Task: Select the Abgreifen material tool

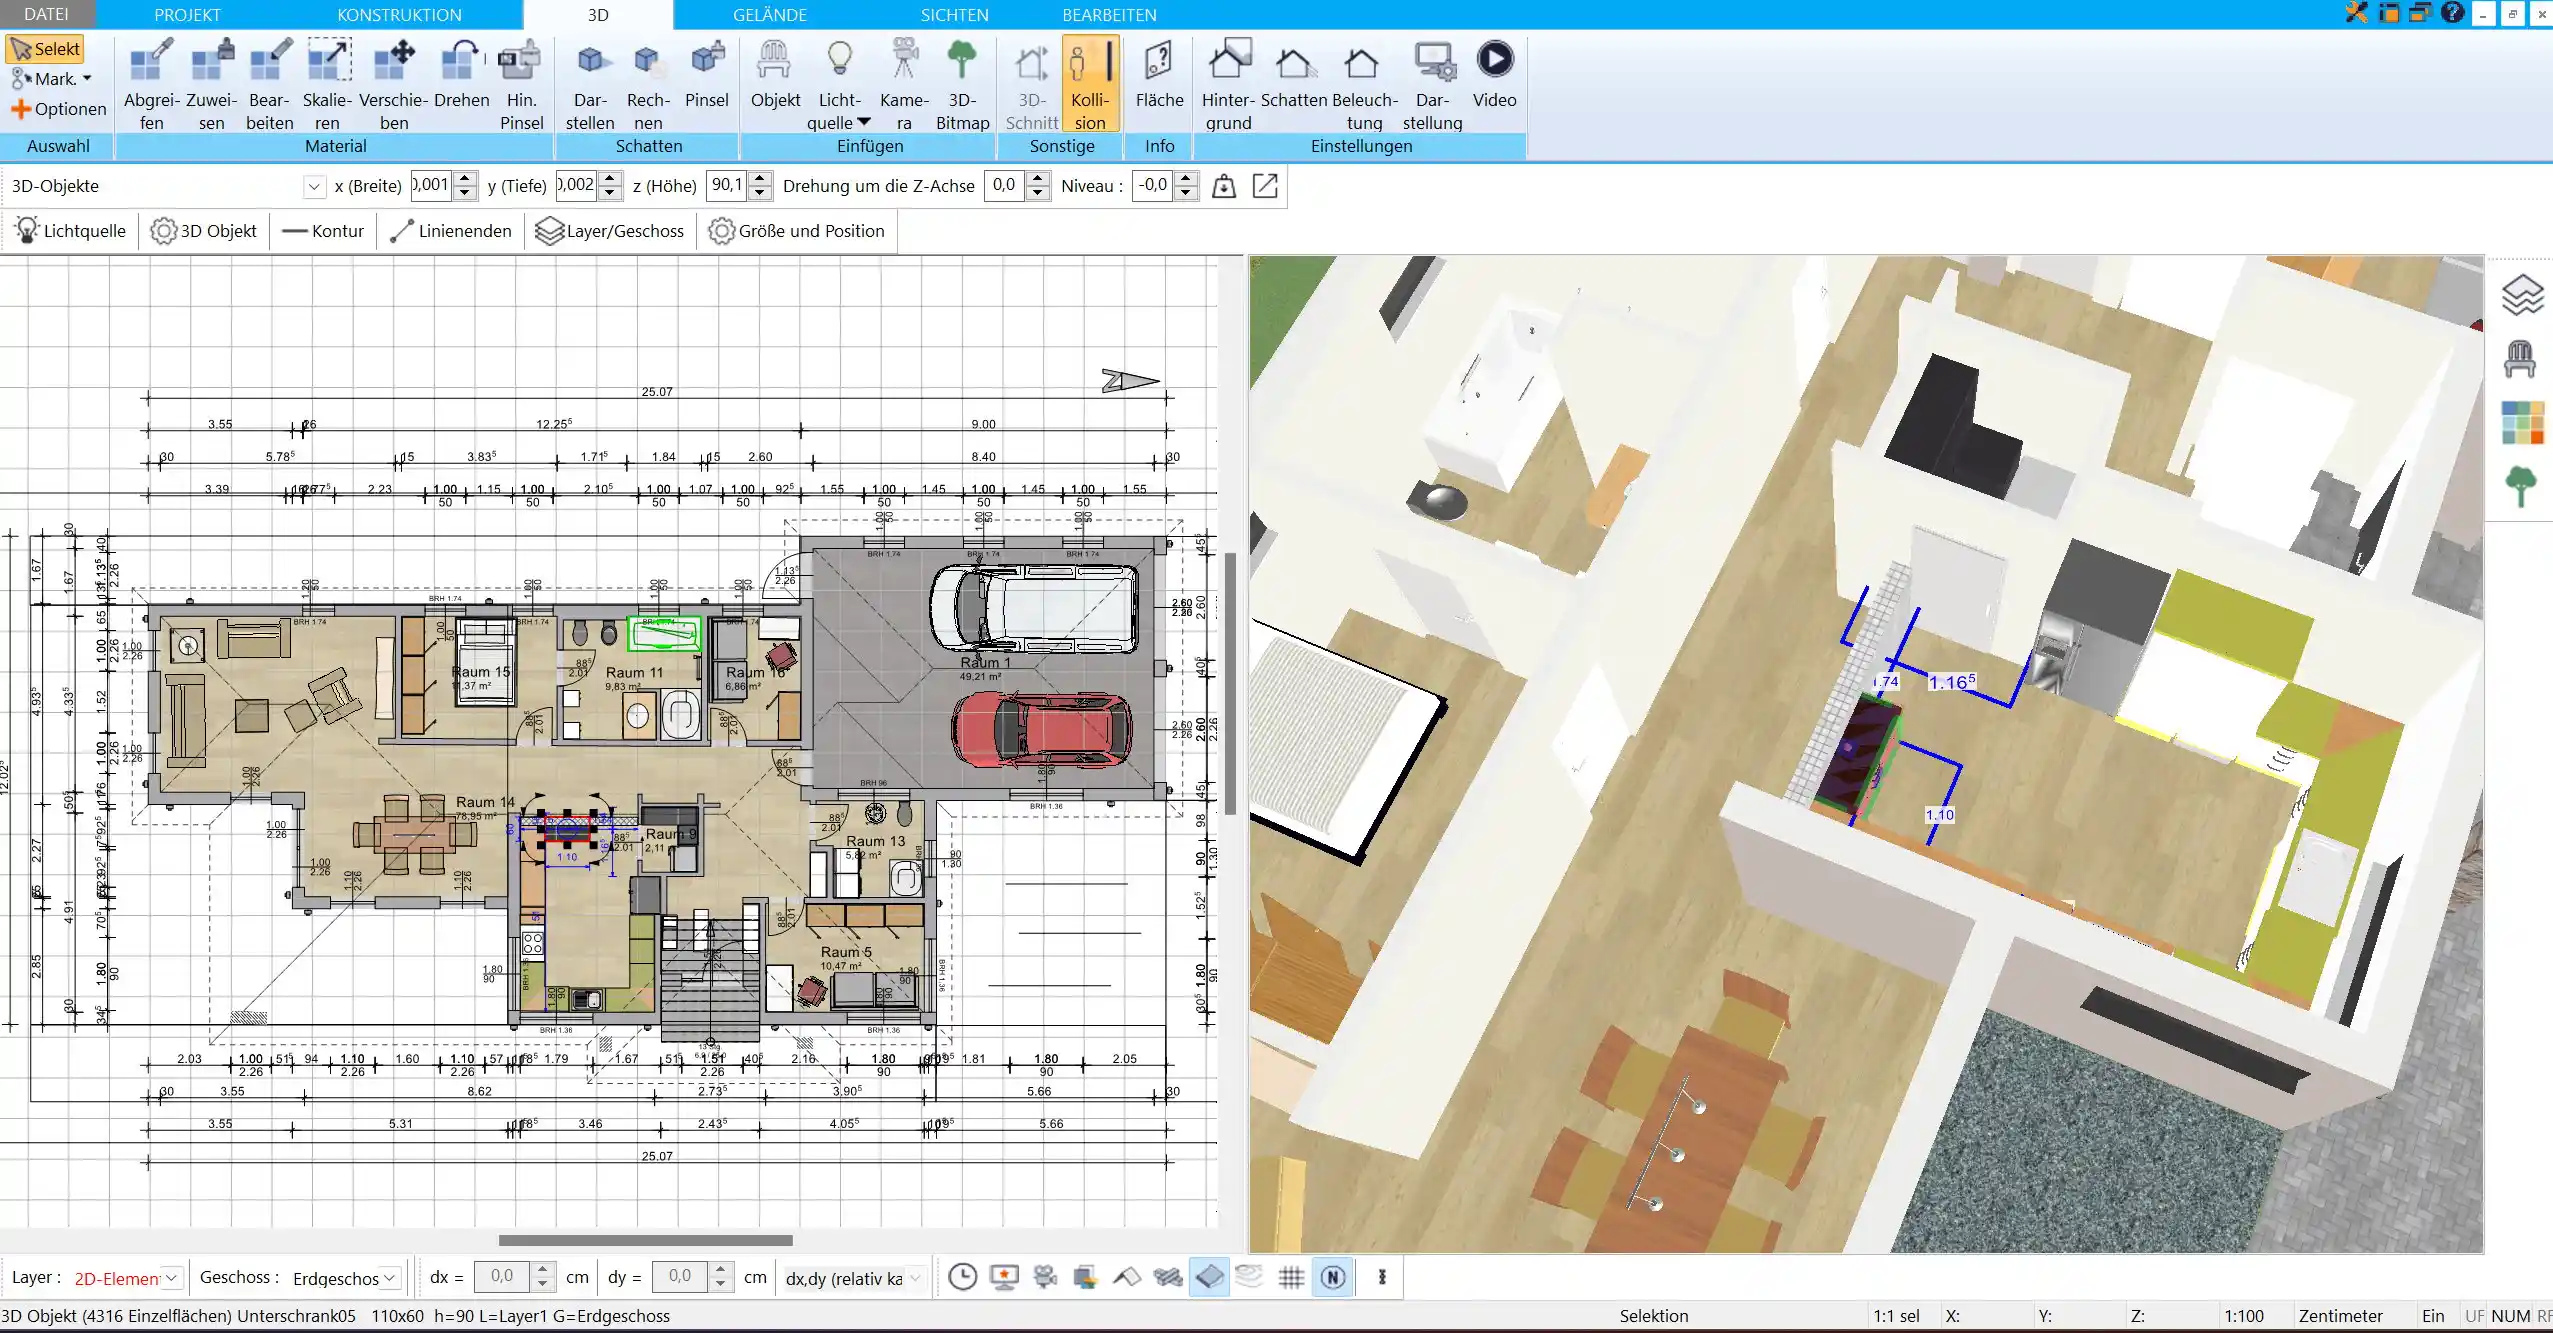Action: pyautogui.click(x=152, y=85)
